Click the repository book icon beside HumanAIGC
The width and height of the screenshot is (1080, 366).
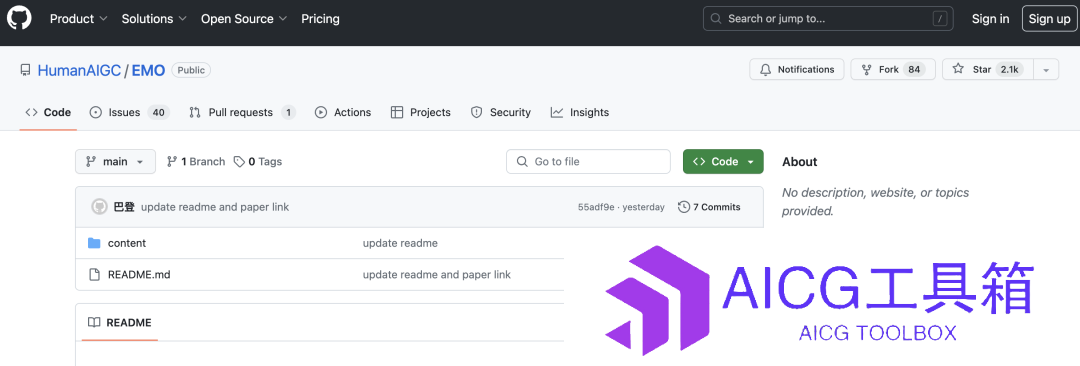25,70
